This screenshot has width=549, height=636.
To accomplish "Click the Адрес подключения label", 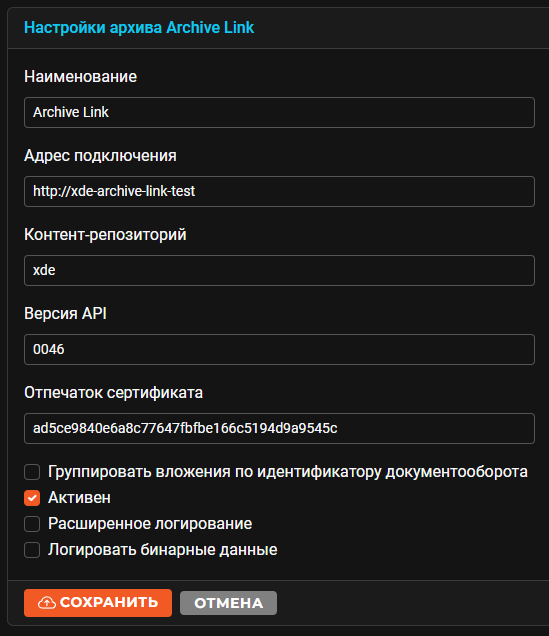I will (100, 156).
